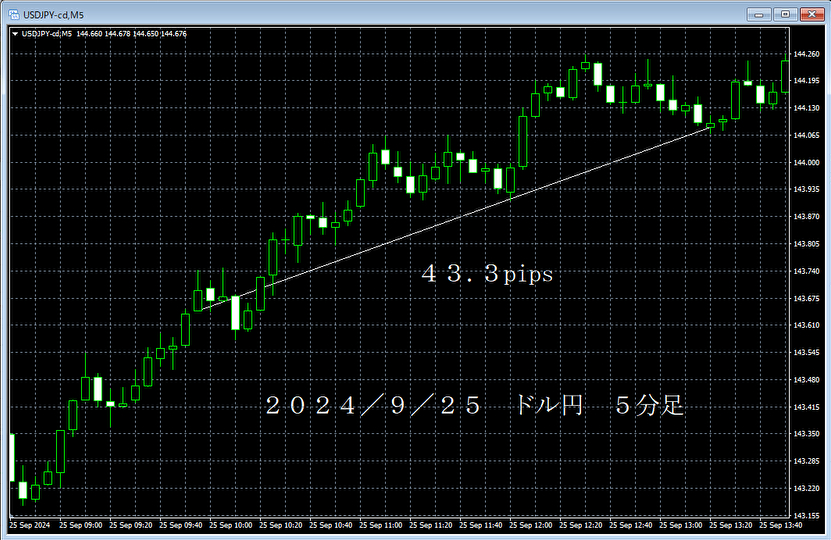Close the USDJPY-cd,M5 chart window
This screenshot has width=831, height=540.
click(x=811, y=14)
